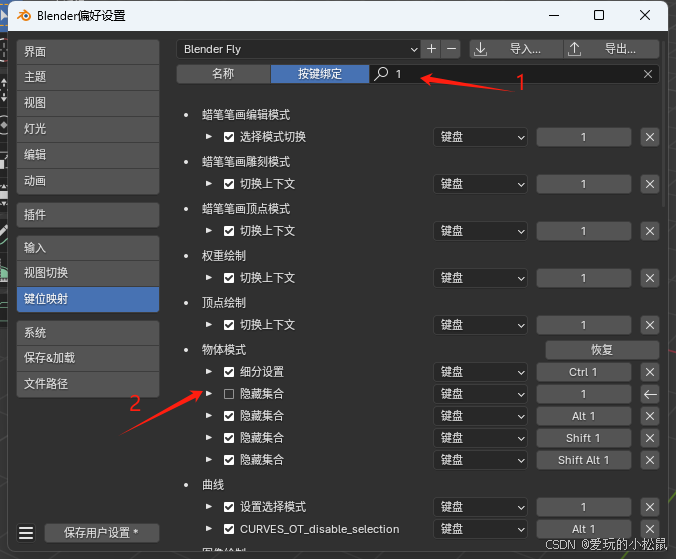This screenshot has width=676, height=559.
Task: Click the 导出 export keymap button
Action: click(611, 49)
